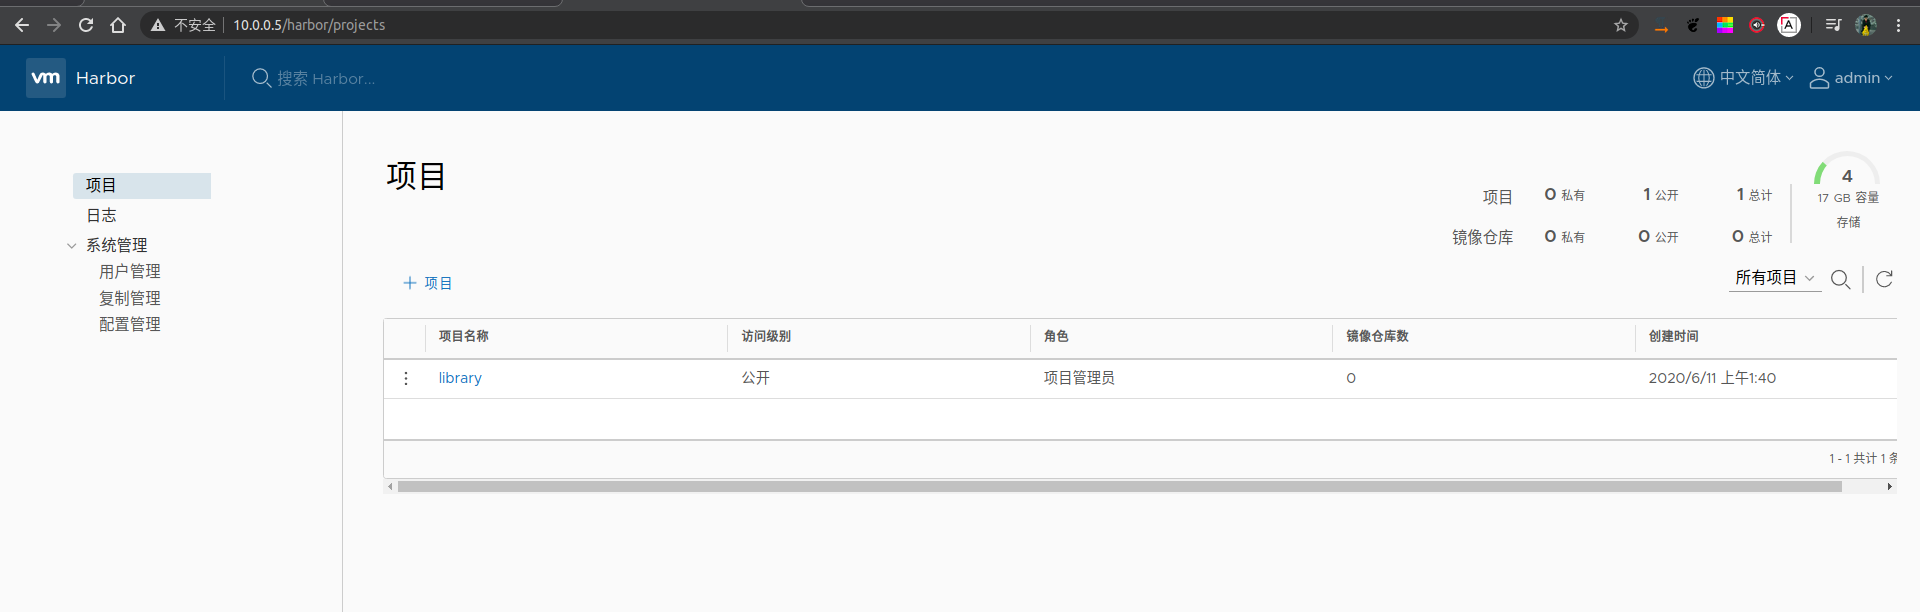The image size is (1920, 612).
Task: Focus the 搜索 Harbor search field
Action: [x=326, y=79]
